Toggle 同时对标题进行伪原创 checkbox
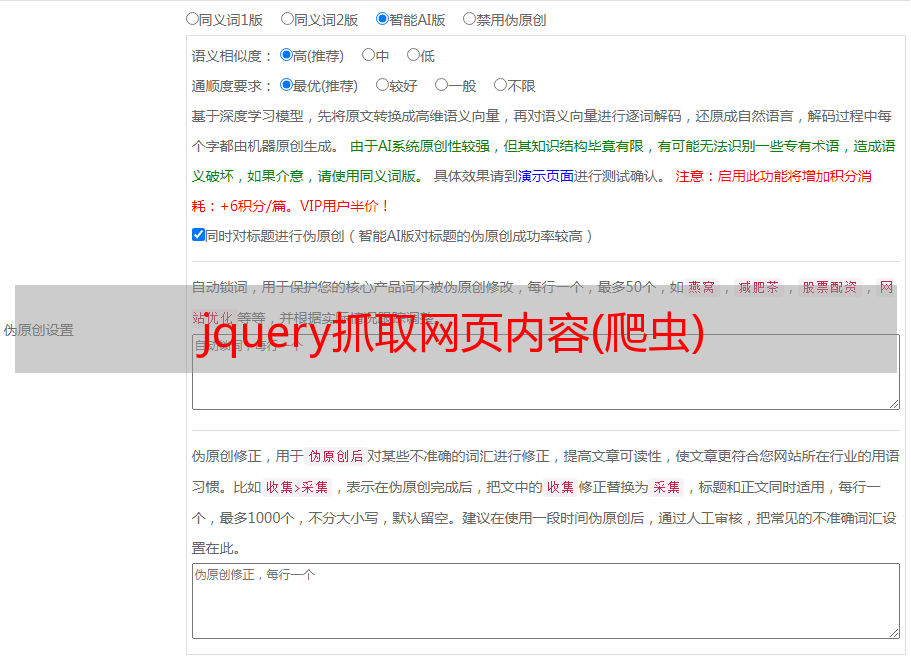 click(198, 235)
